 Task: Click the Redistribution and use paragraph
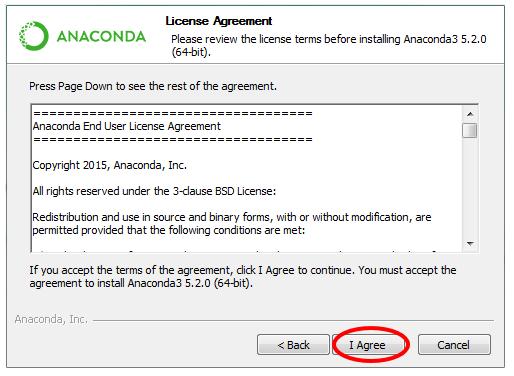coord(232,224)
